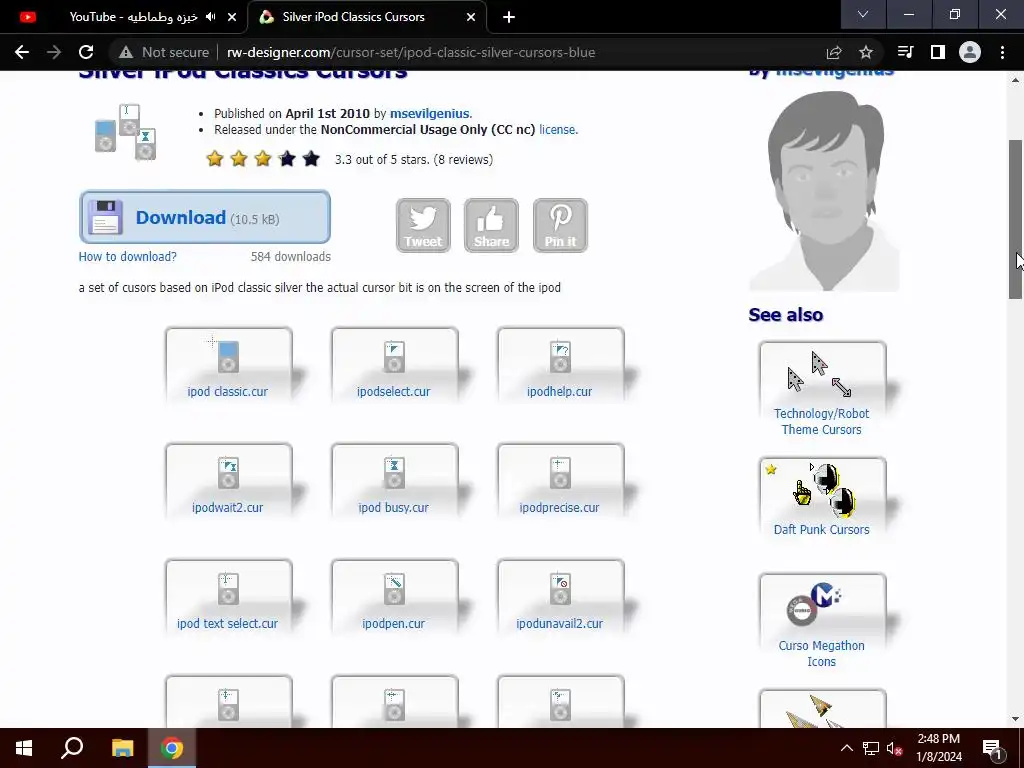The width and height of the screenshot is (1024, 768).
Task: Close the YouTube tab
Action: tap(232, 17)
